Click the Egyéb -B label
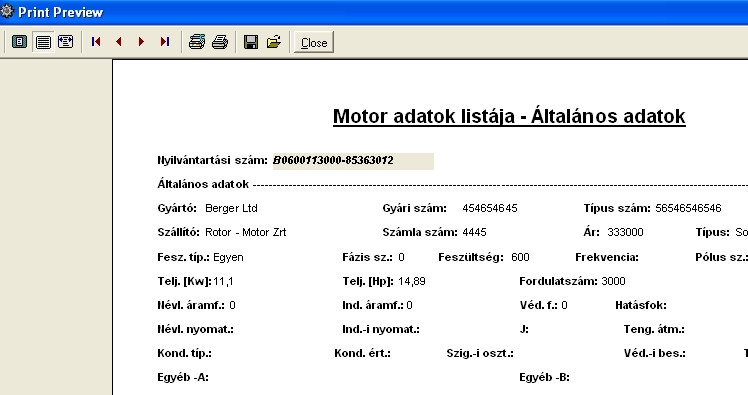 point(544,377)
